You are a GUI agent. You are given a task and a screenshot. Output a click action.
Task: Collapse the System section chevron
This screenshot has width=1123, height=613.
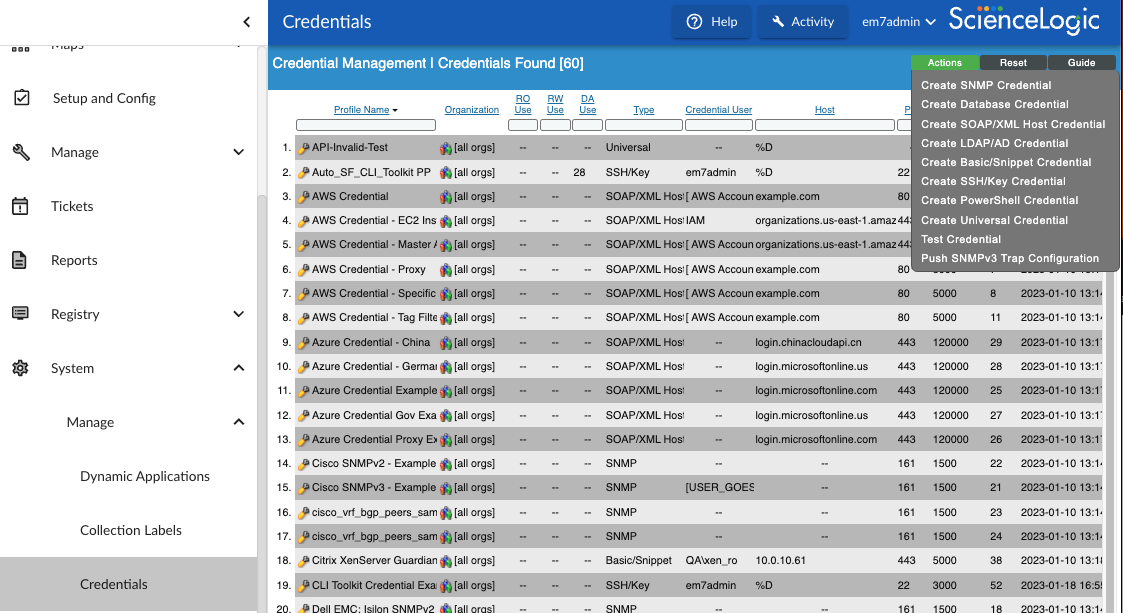coord(238,368)
